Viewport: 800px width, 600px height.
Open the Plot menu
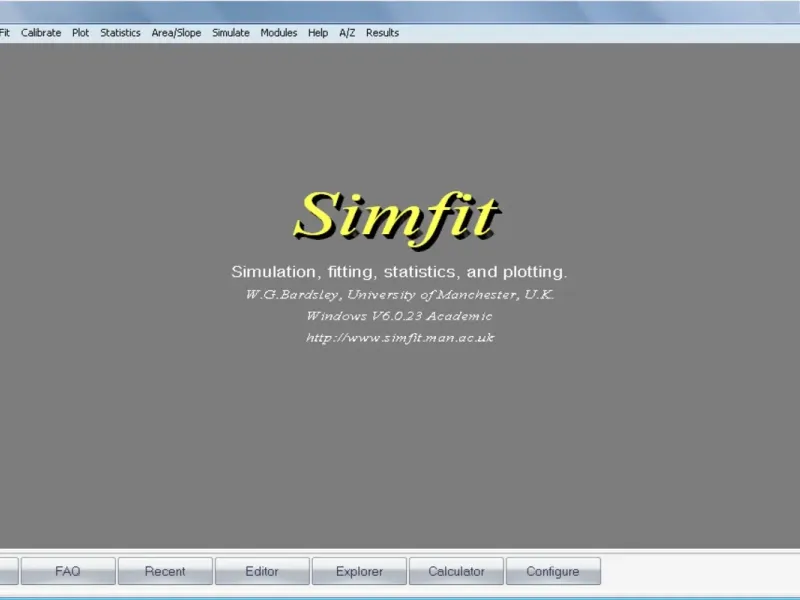click(x=80, y=33)
